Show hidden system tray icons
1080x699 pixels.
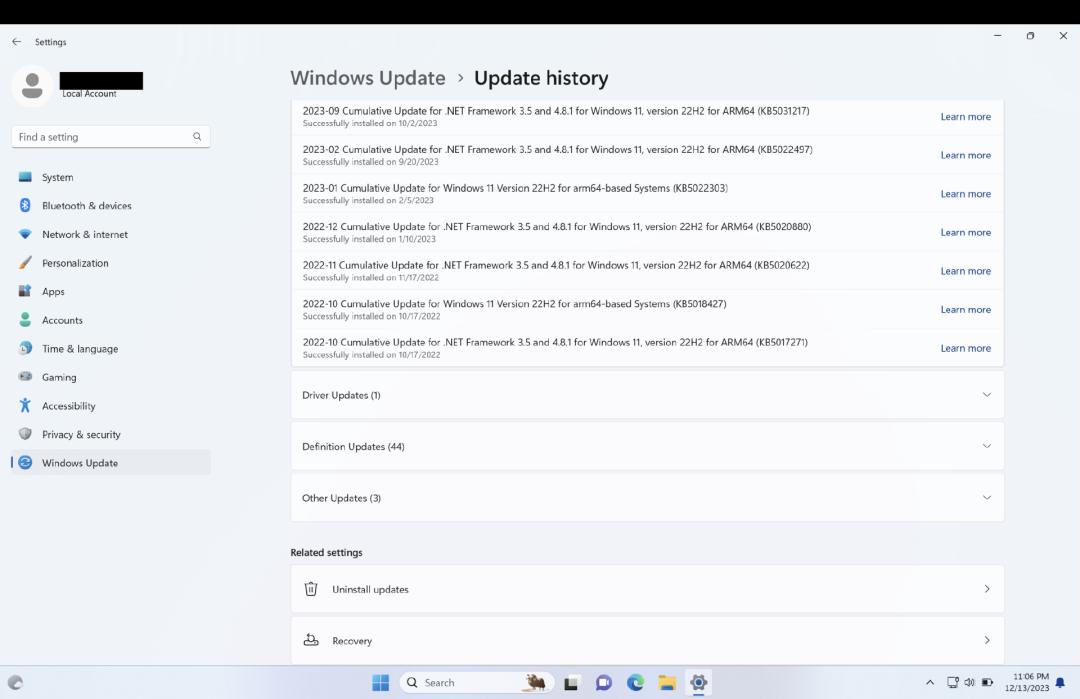pyautogui.click(x=930, y=682)
